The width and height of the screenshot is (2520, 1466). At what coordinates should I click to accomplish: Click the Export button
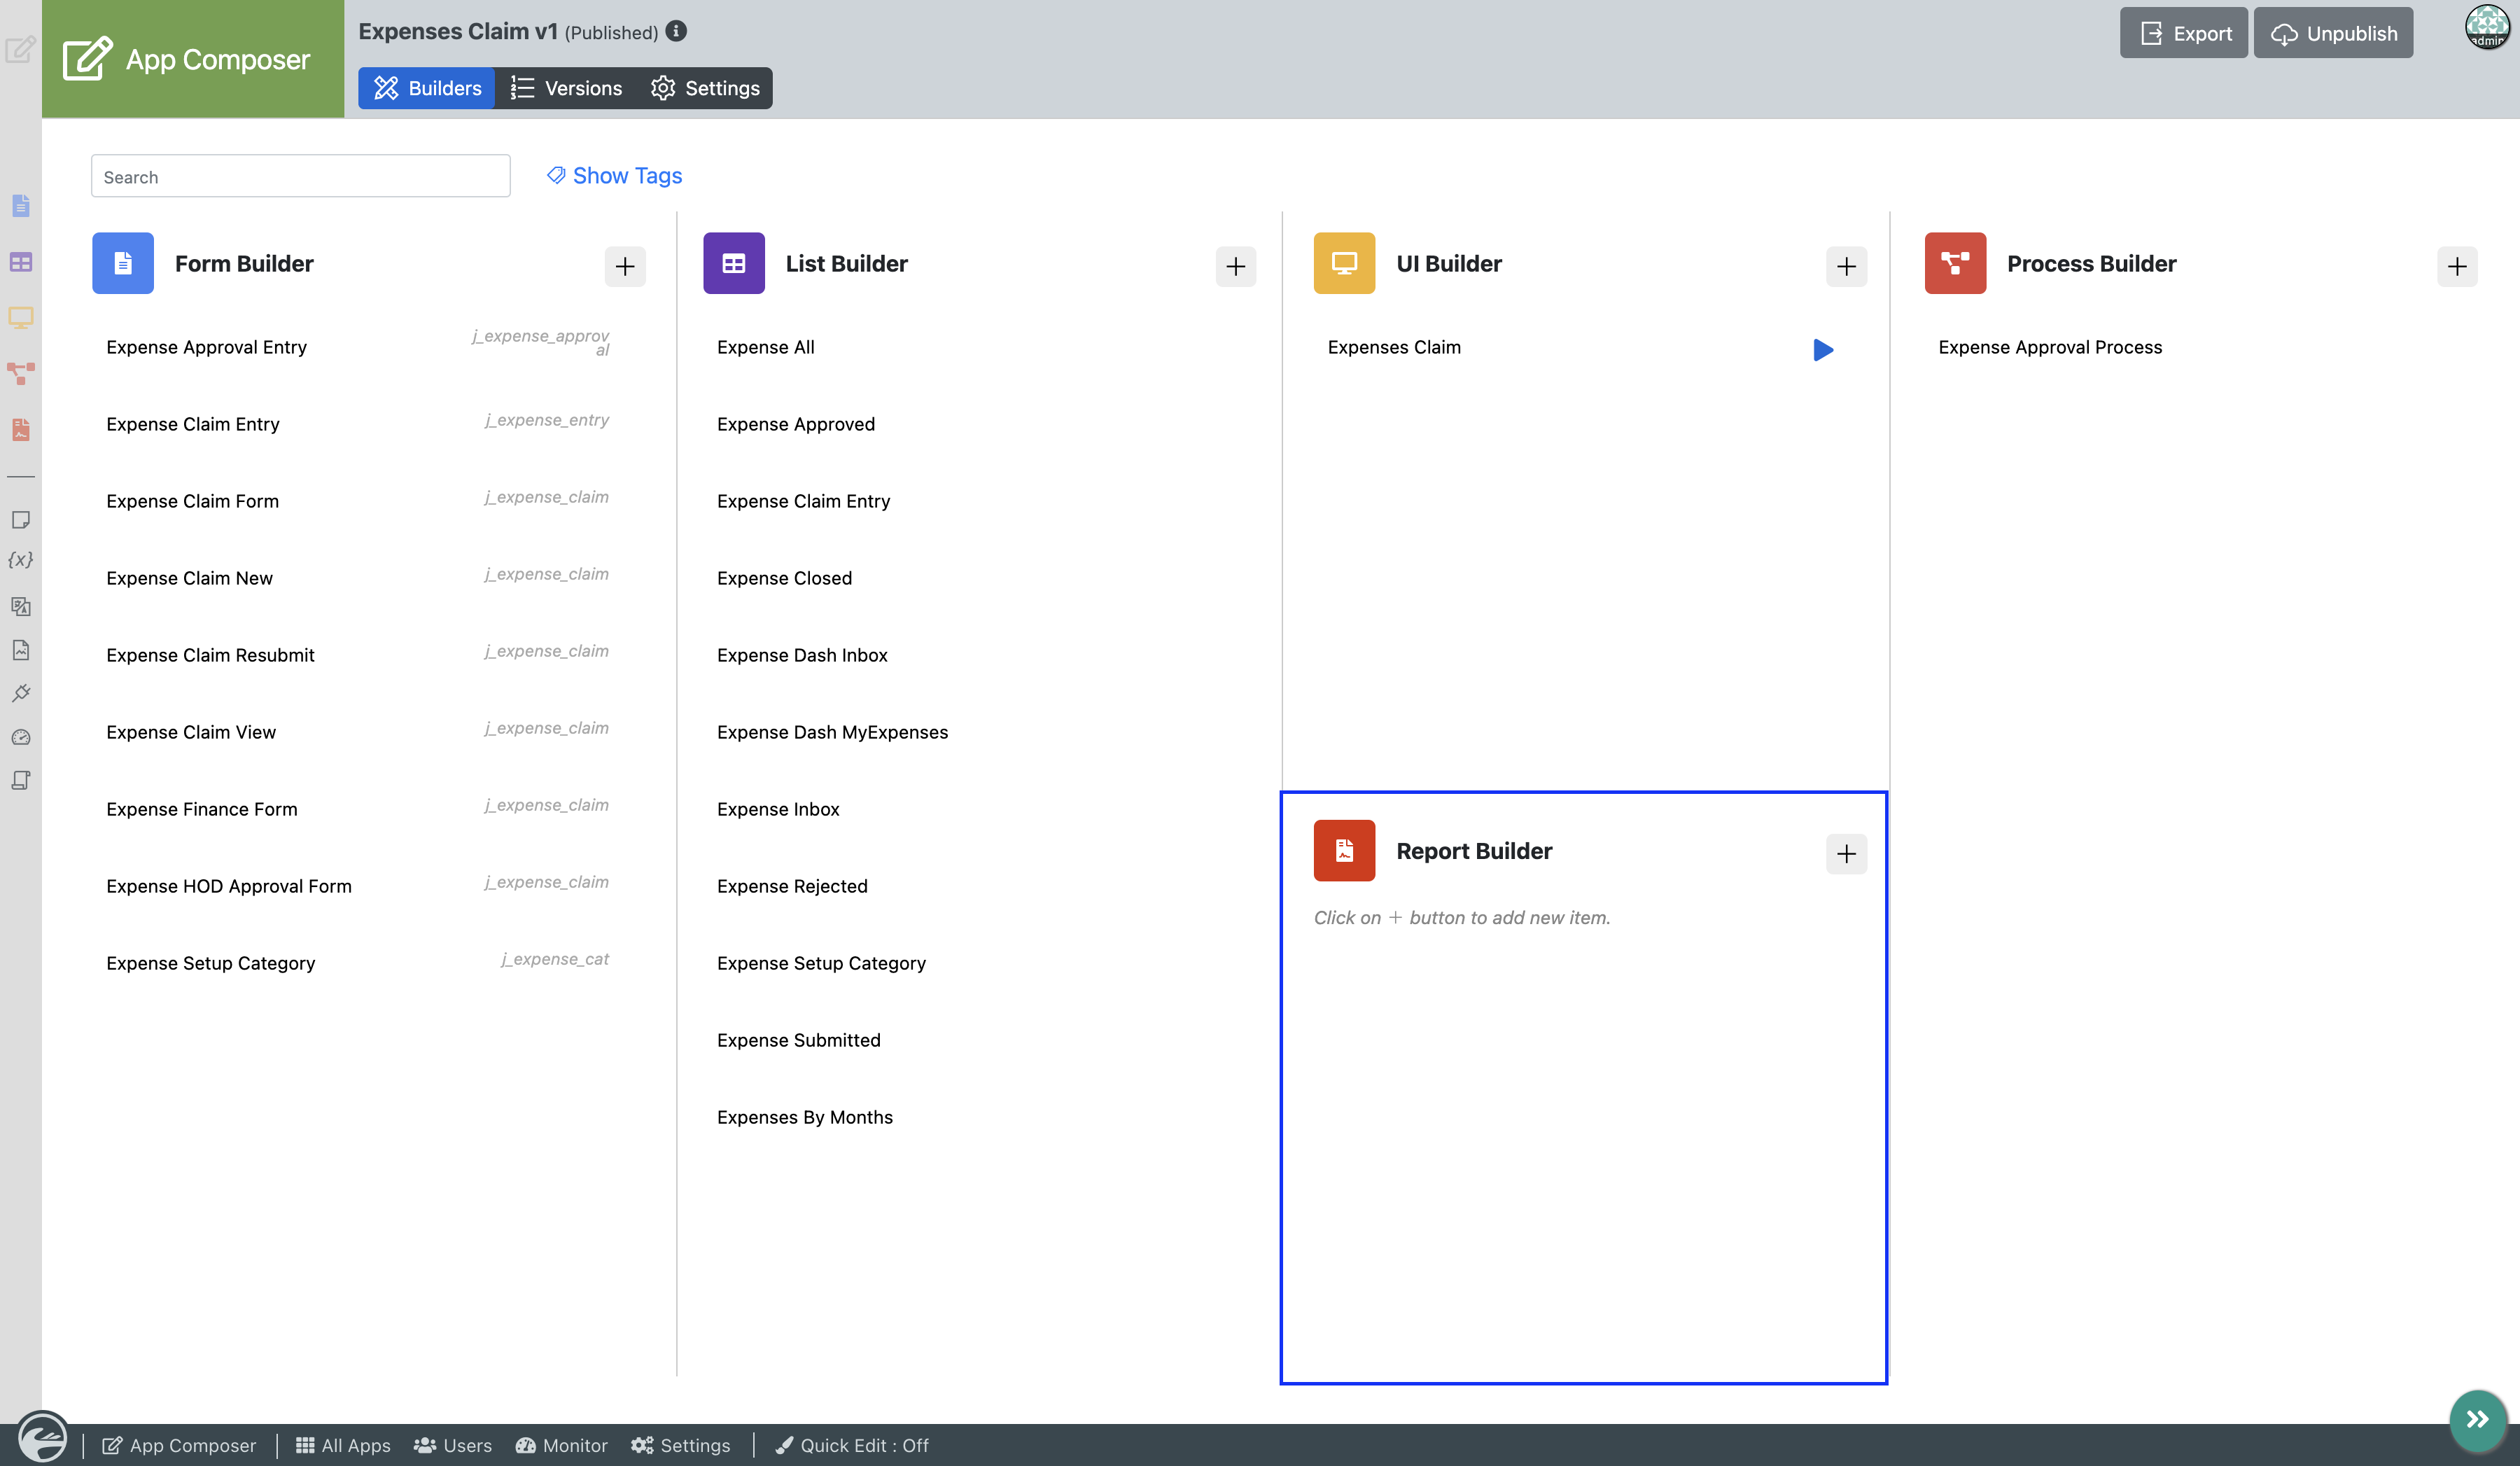pos(2183,33)
